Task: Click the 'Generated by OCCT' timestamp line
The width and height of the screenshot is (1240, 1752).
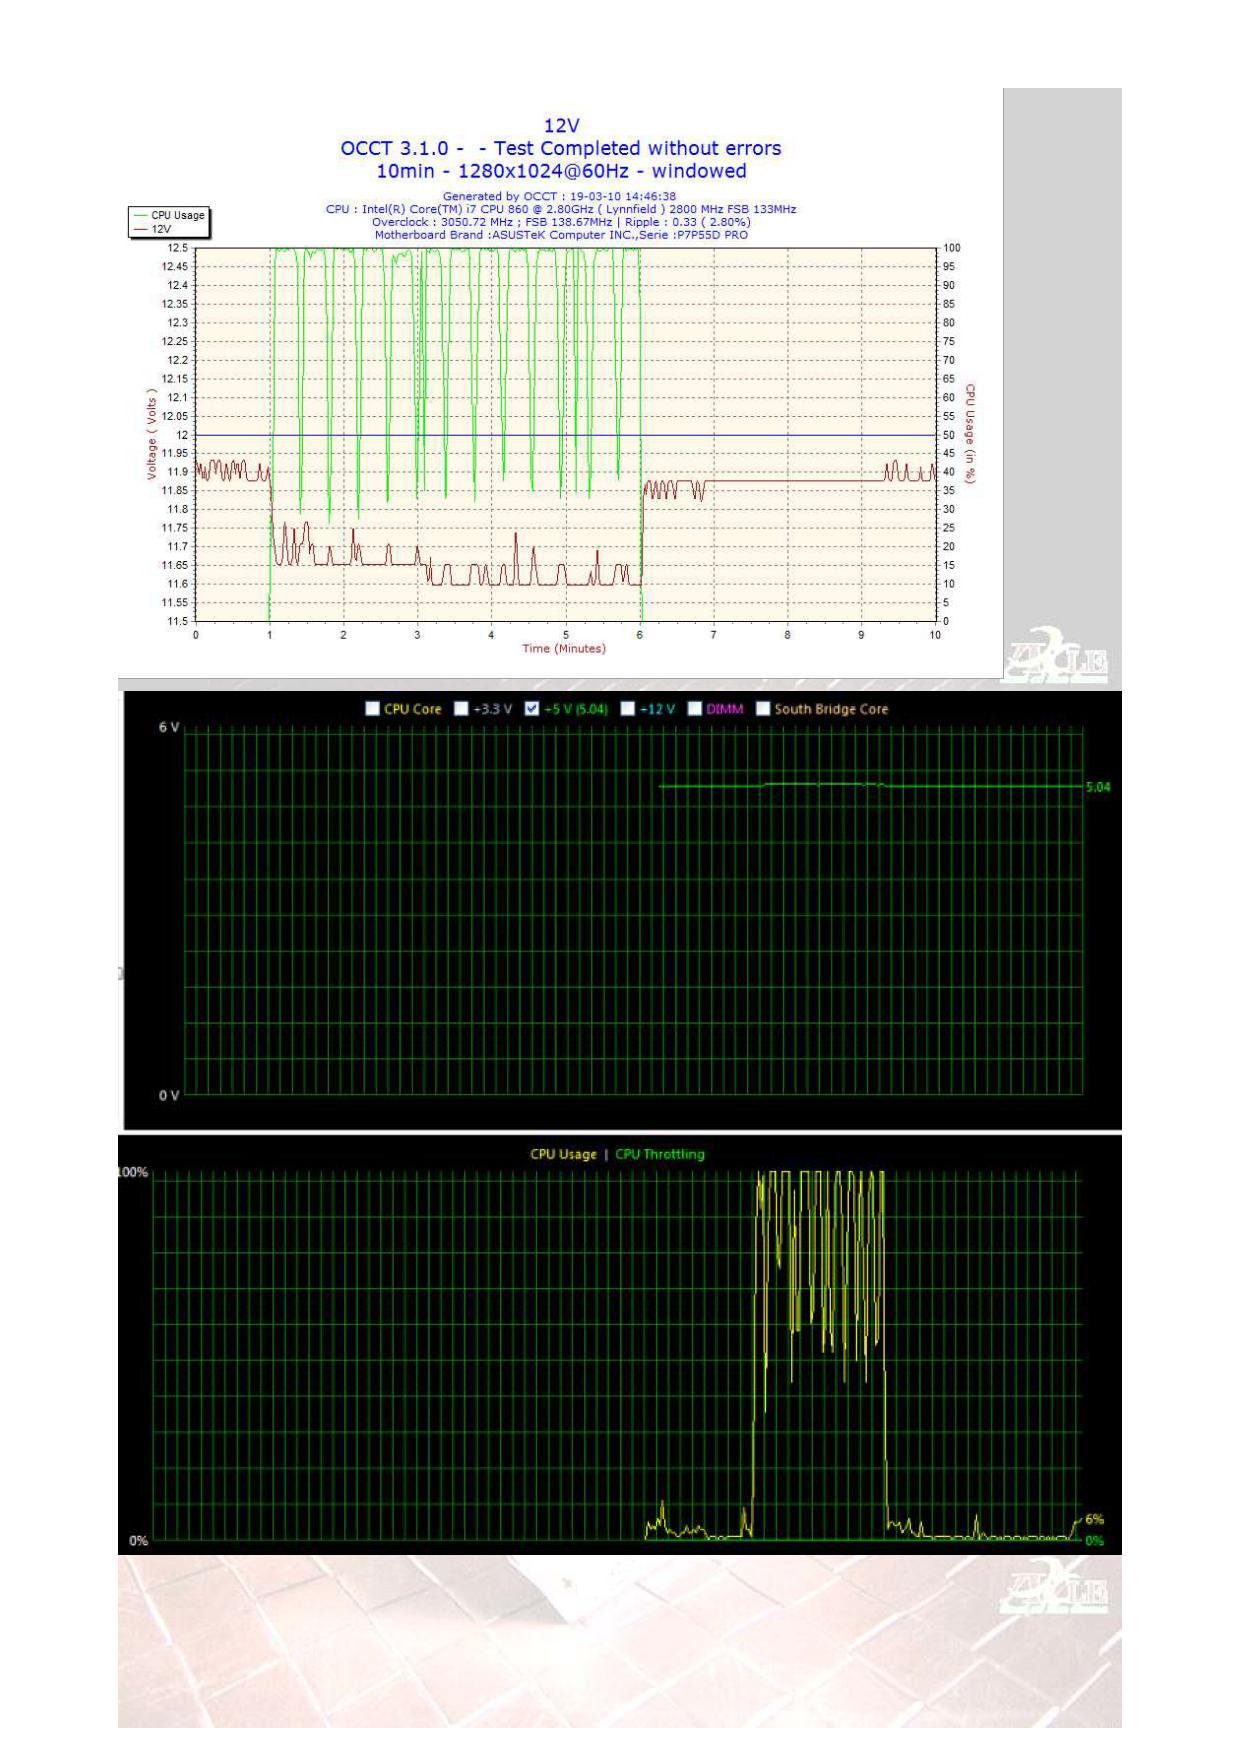Action: click(559, 196)
